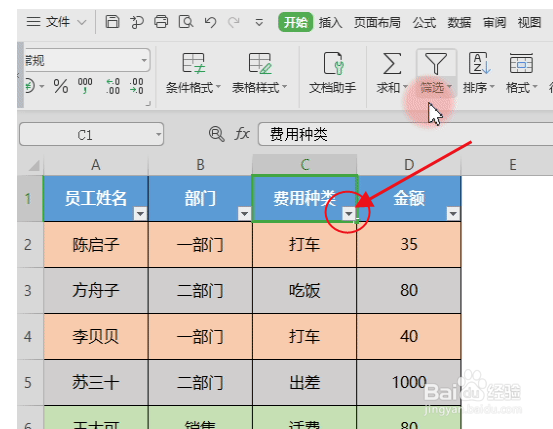The height and width of the screenshot is (429, 553).
Task: Open the 数据 tab
Action: tap(459, 22)
